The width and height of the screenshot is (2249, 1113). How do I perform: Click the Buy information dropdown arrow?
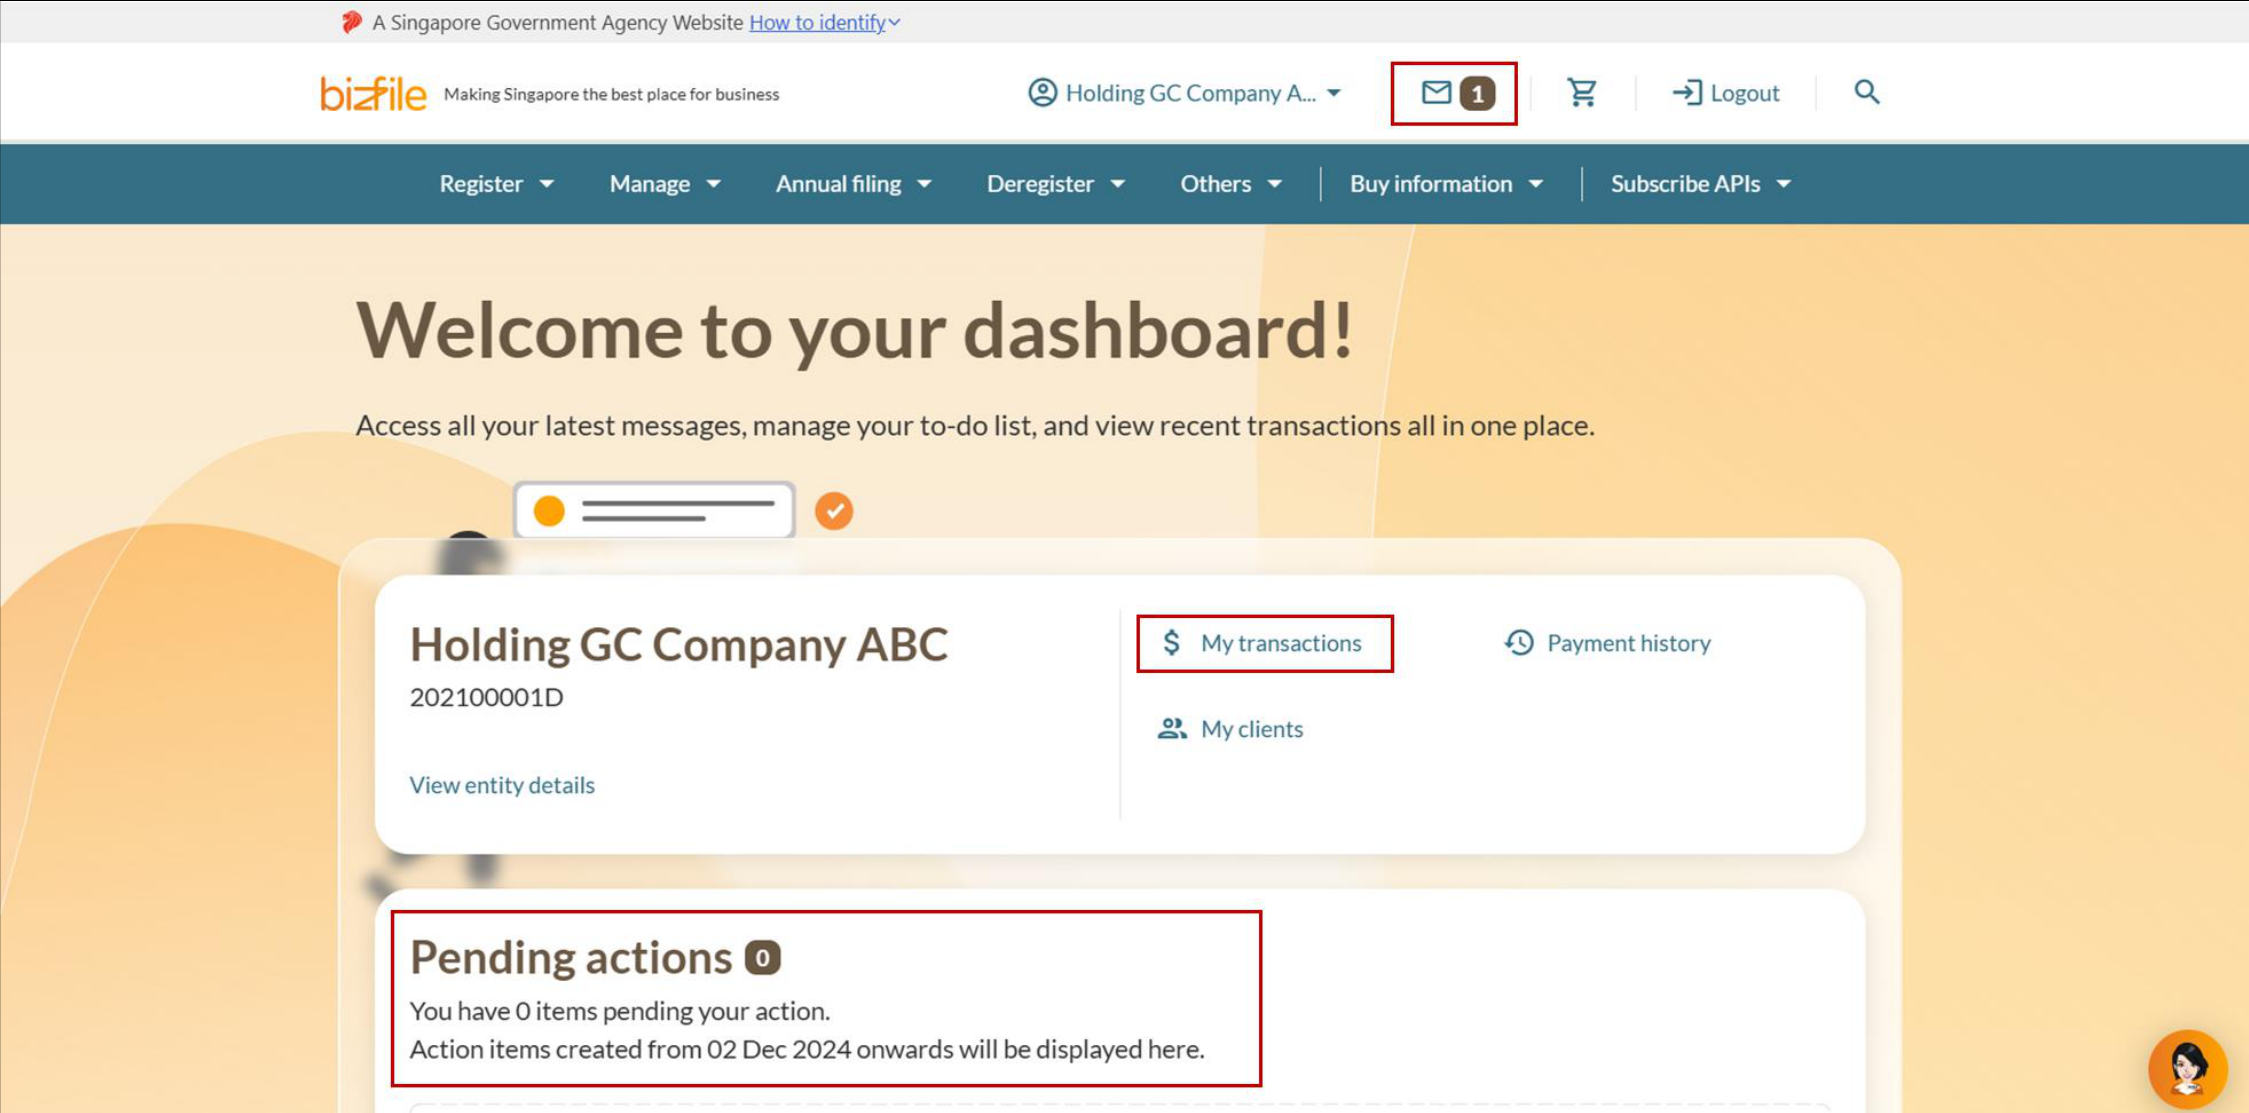pyautogui.click(x=1536, y=184)
